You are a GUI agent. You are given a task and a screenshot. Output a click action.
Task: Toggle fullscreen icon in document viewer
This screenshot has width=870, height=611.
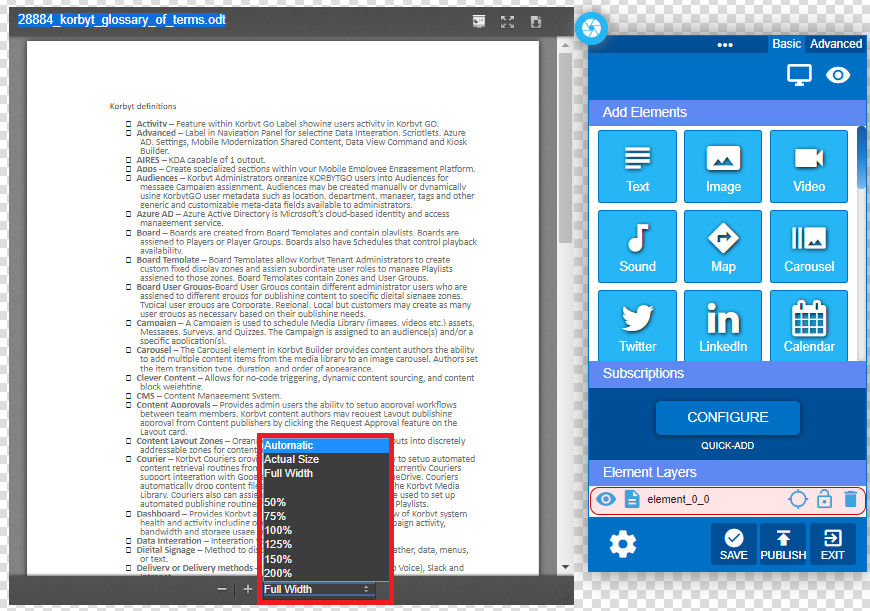pyautogui.click(x=507, y=22)
